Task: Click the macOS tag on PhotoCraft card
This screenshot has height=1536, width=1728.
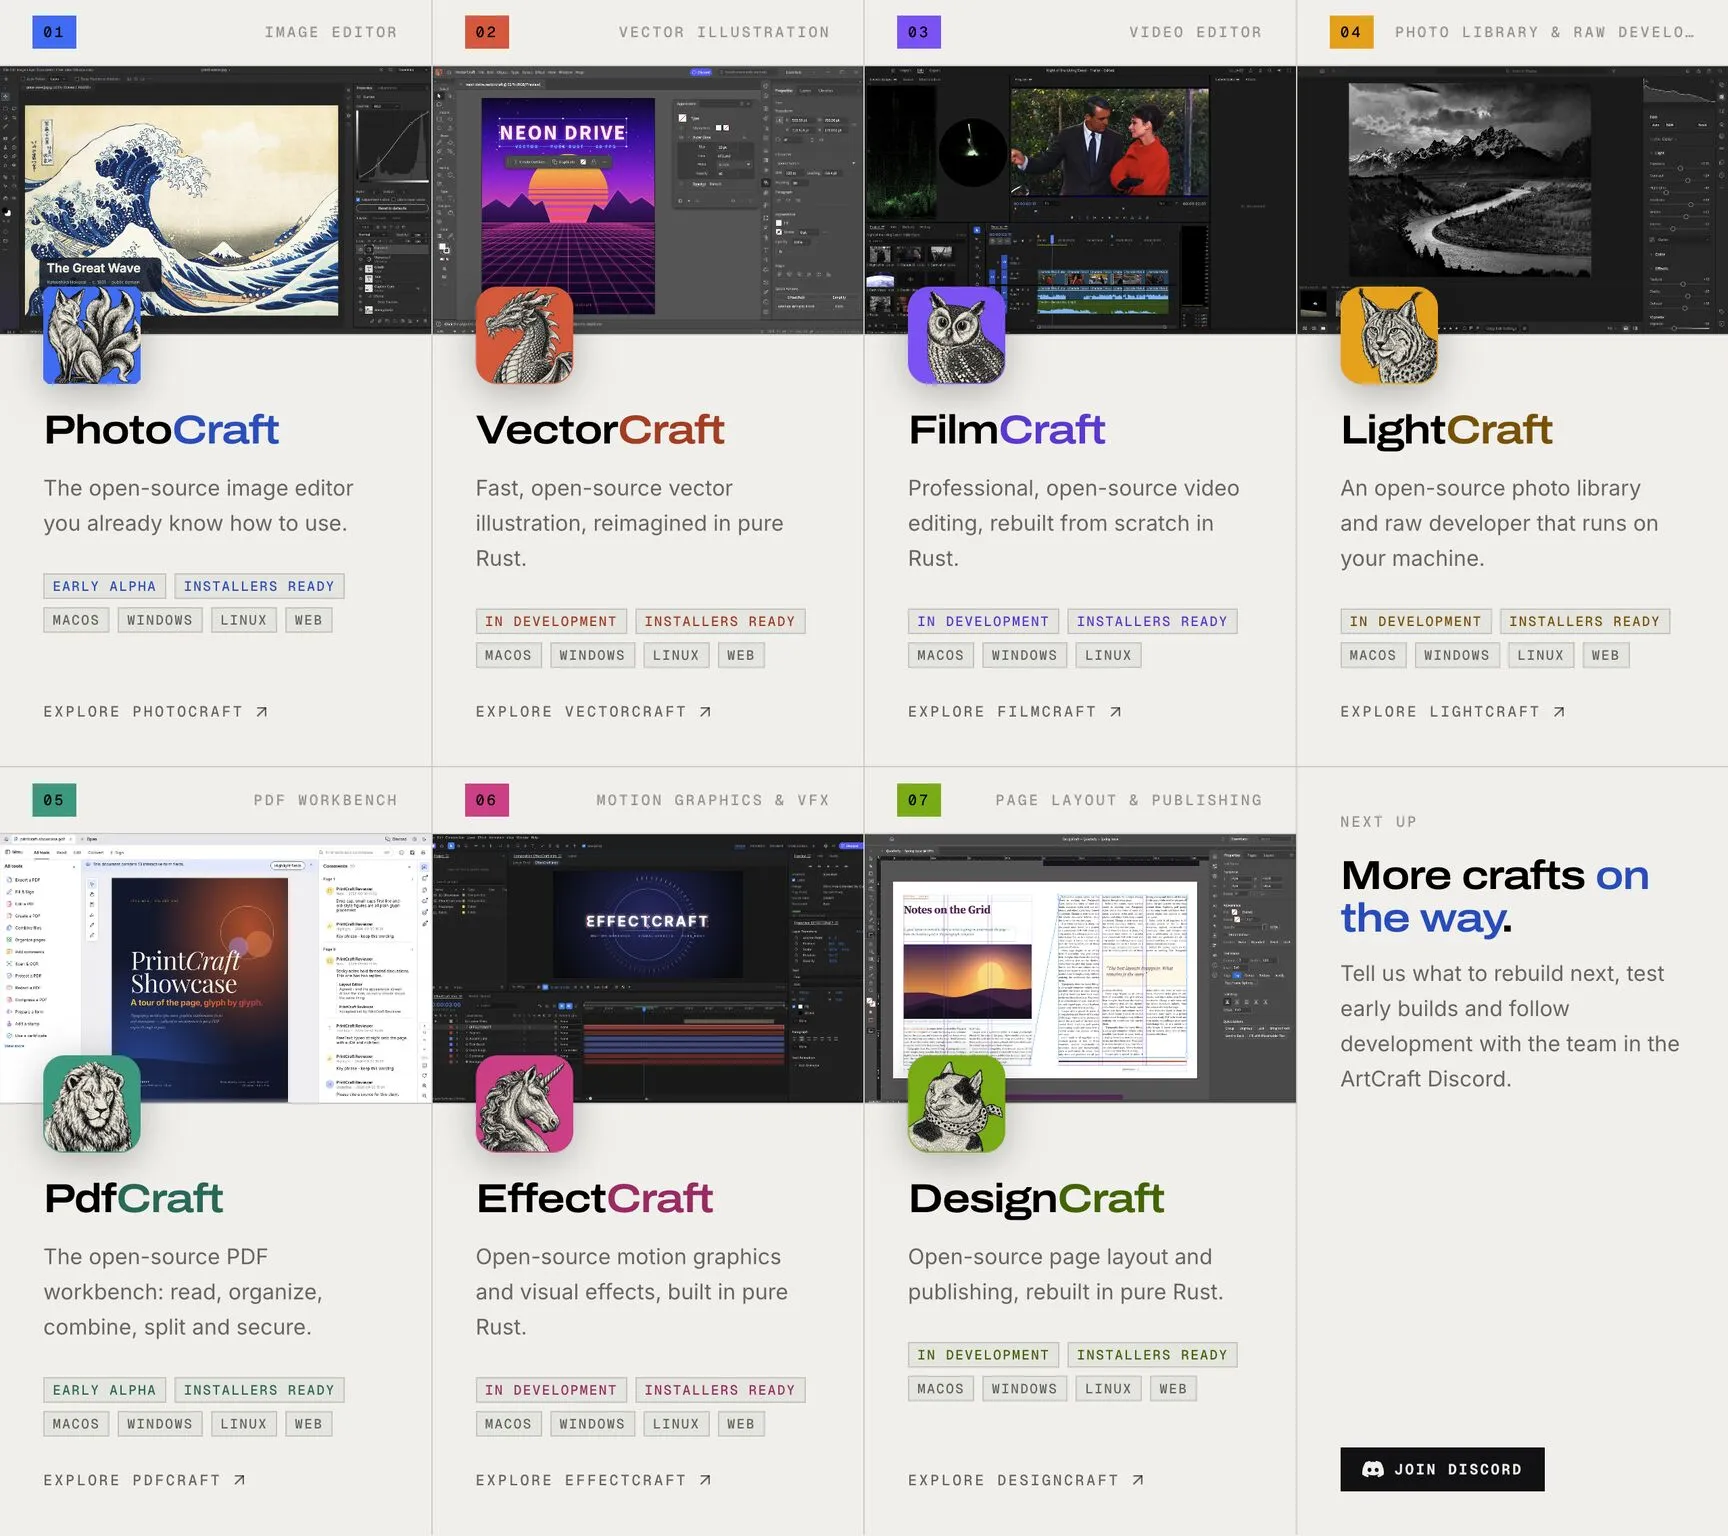Action: pyautogui.click(x=76, y=620)
